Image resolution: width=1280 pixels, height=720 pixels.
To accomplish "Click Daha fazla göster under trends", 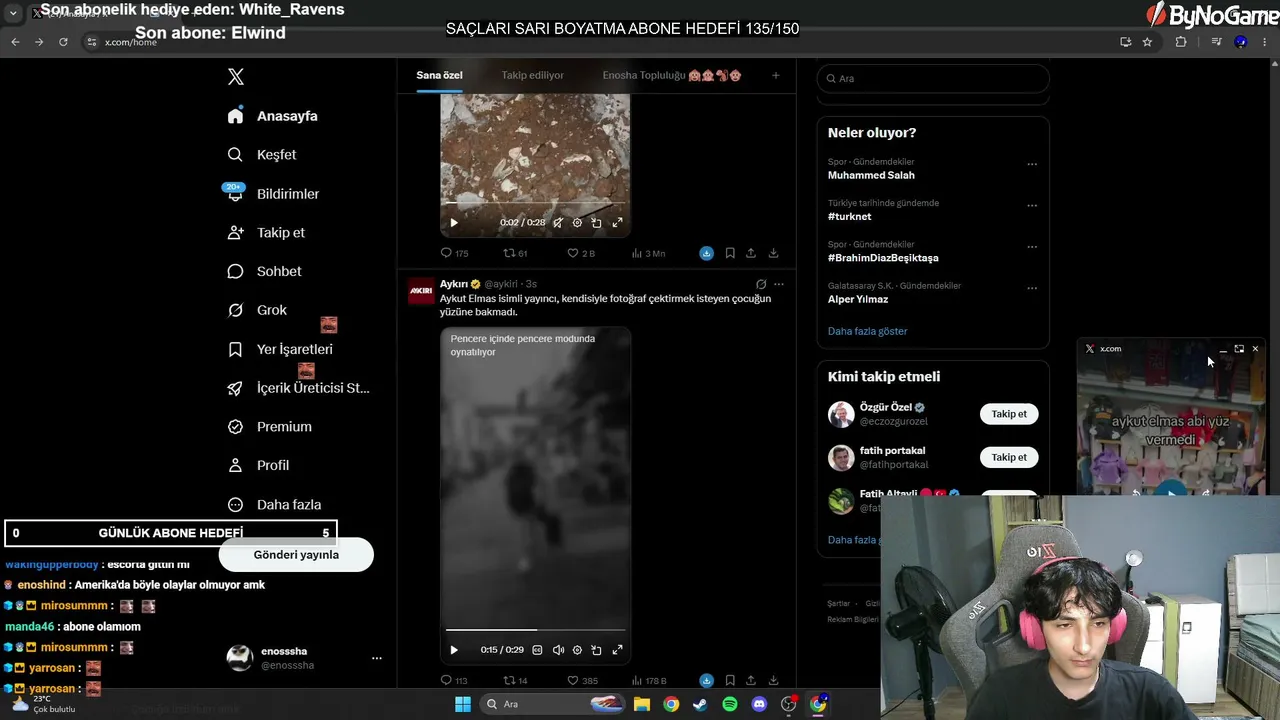I will pyautogui.click(x=868, y=331).
